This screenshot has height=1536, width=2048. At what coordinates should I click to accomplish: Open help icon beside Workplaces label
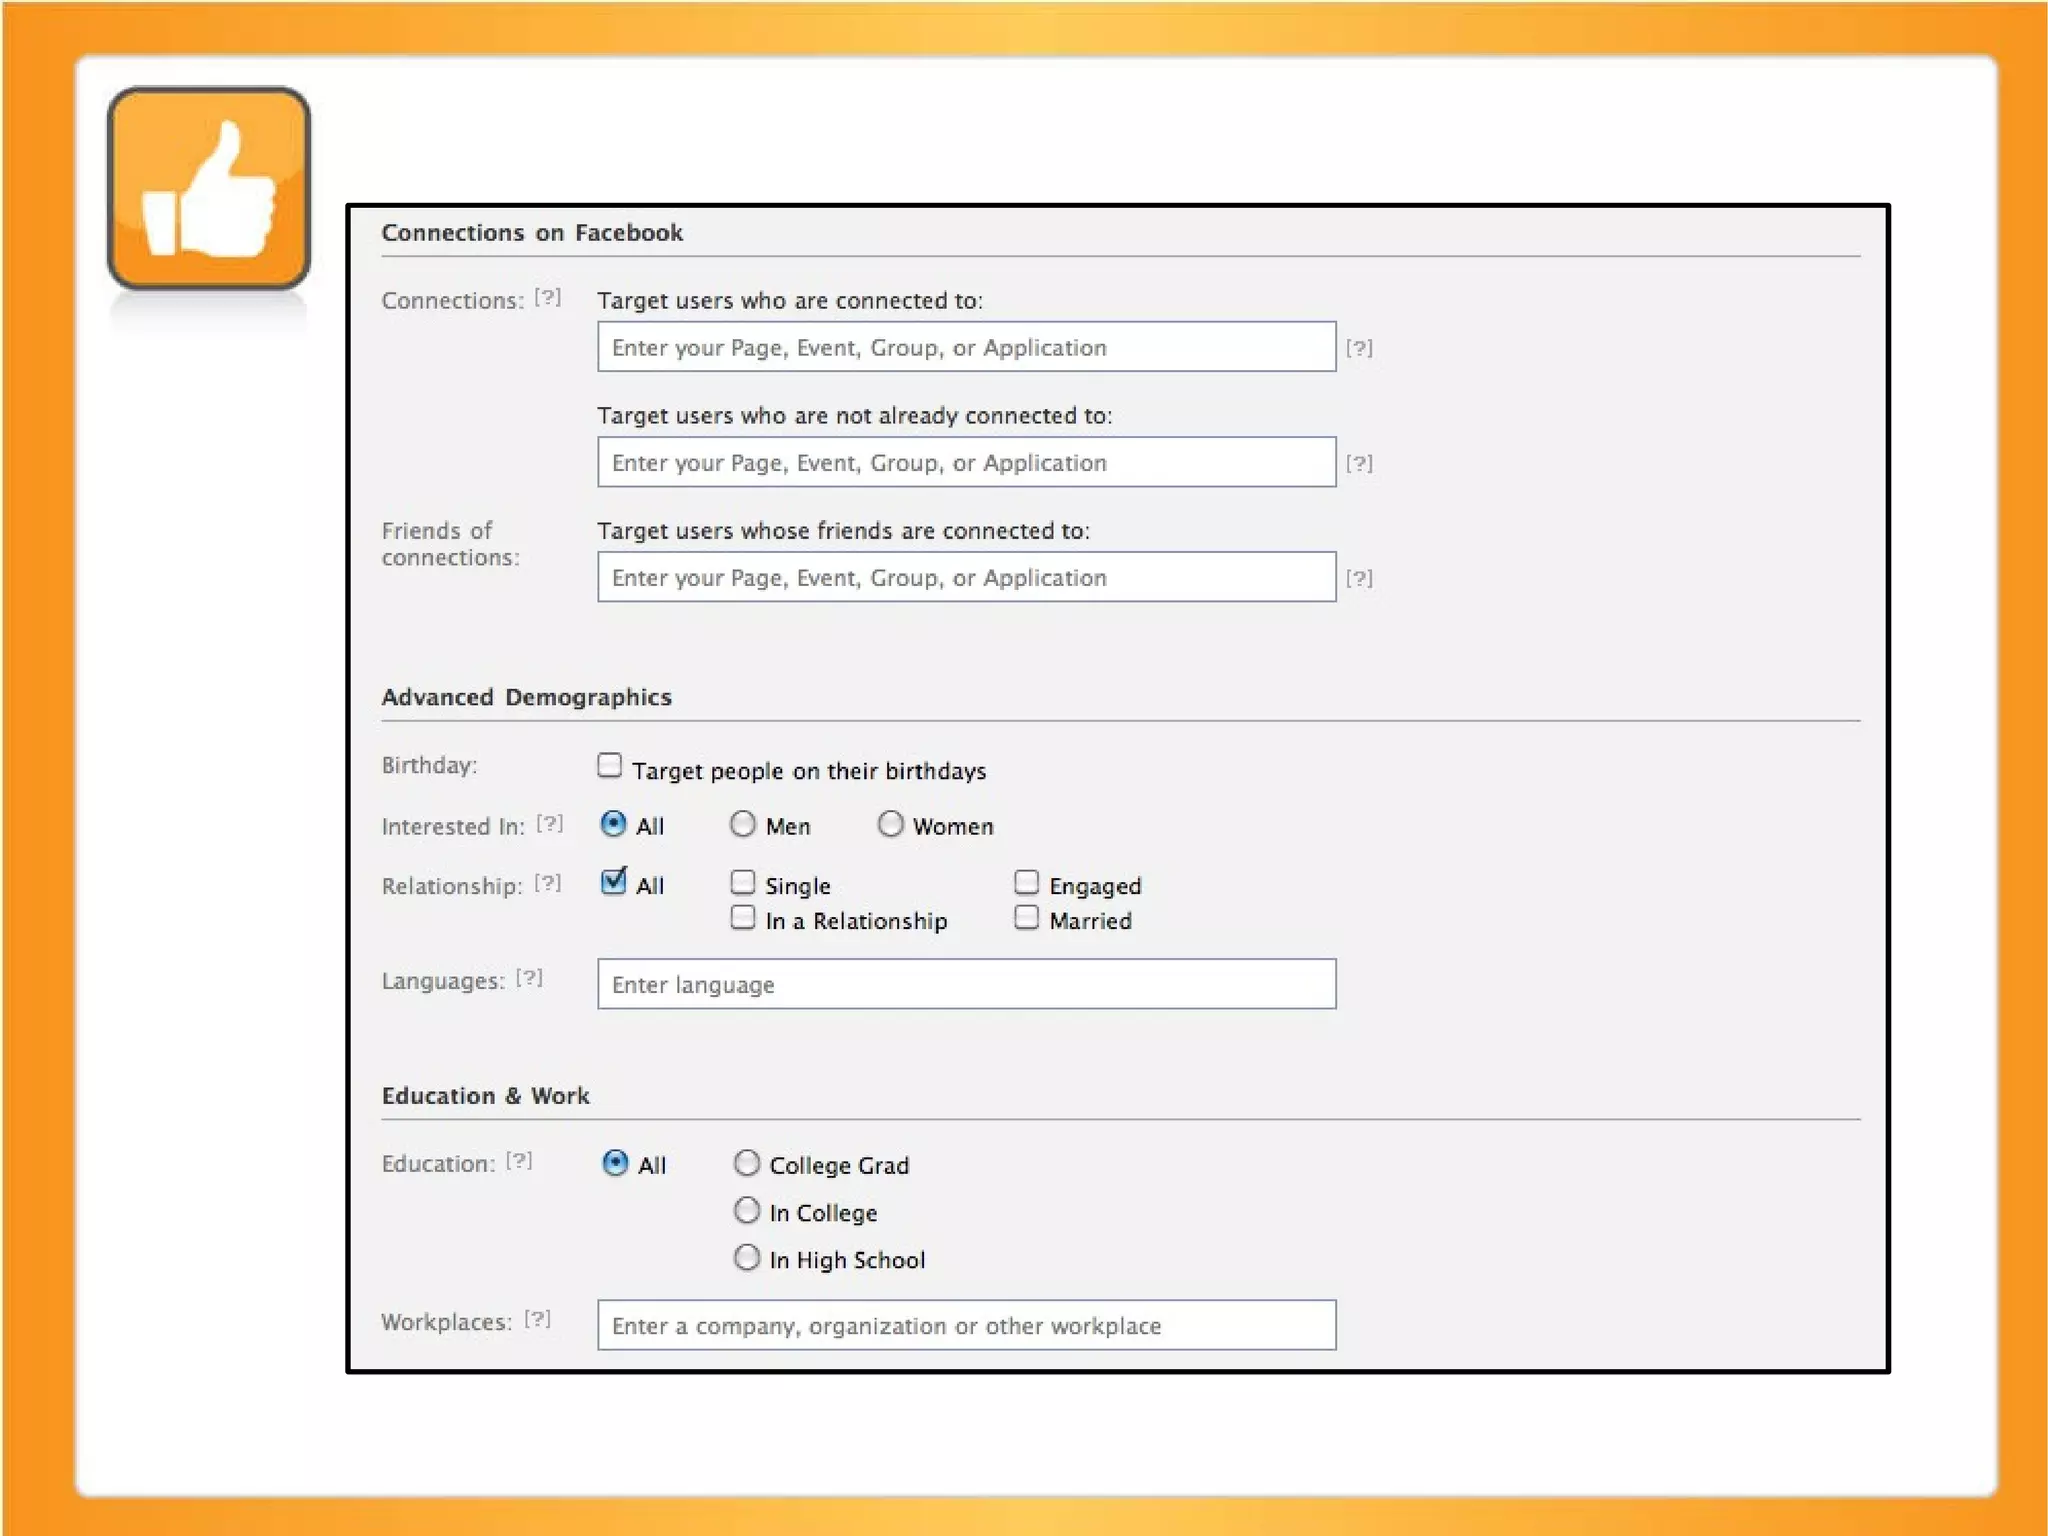[537, 1319]
